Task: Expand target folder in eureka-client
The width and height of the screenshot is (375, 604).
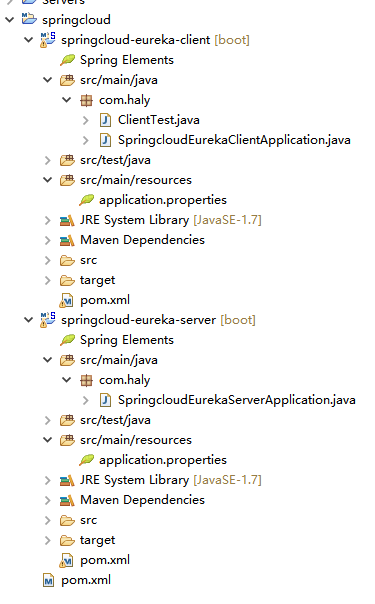Action: [x=47, y=280]
